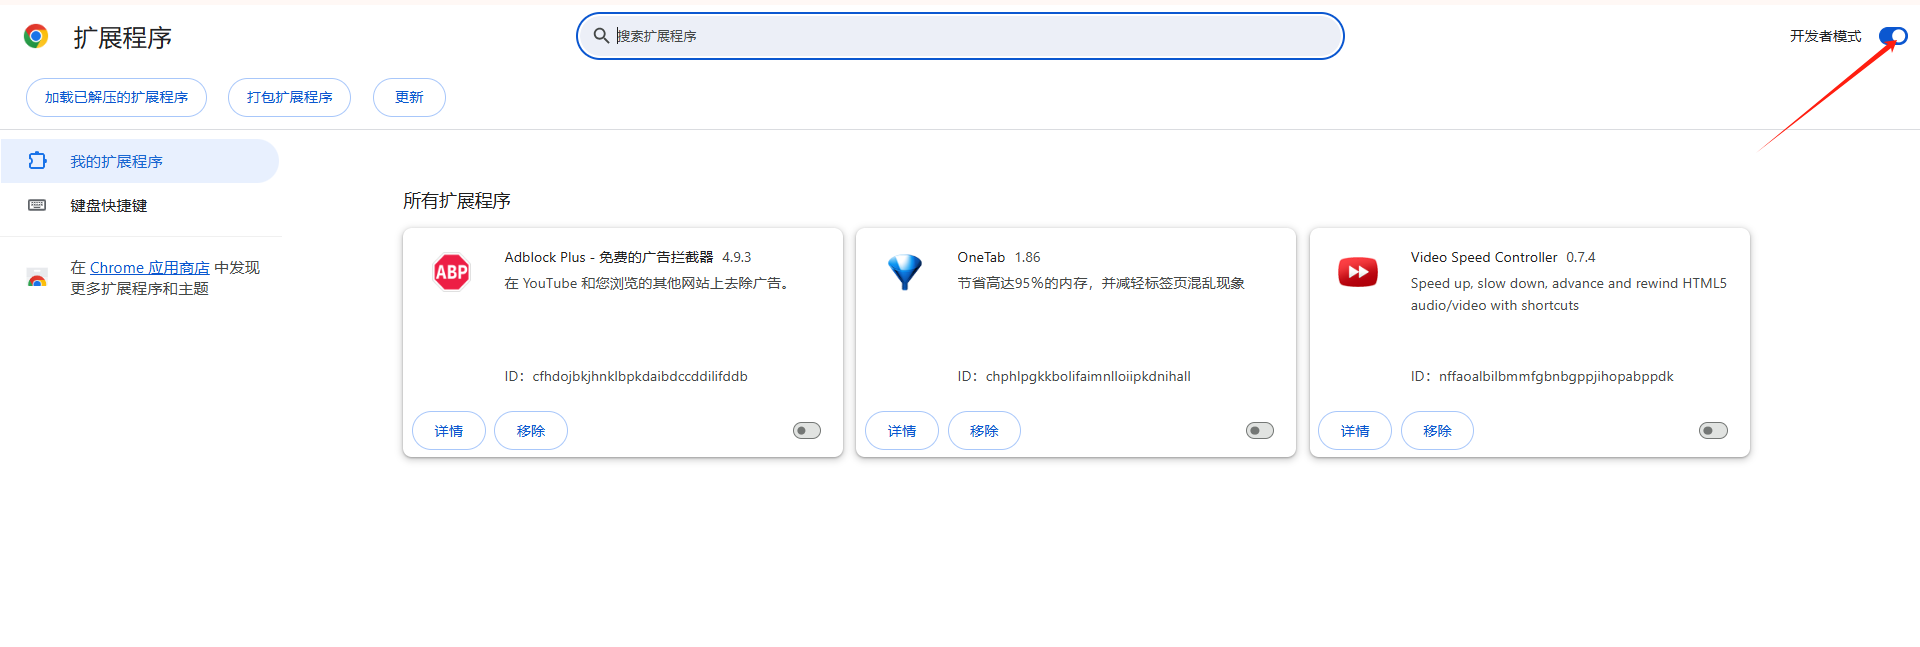The height and width of the screenshot is (647, 1920).
Task: Enable the Video Speed Controller toggle
Action: pos(1713,431)
